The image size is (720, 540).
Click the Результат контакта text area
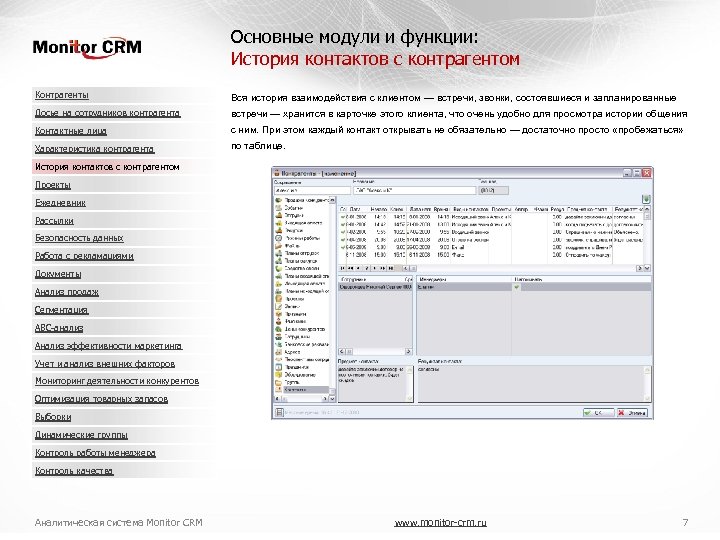click(534, 384)
